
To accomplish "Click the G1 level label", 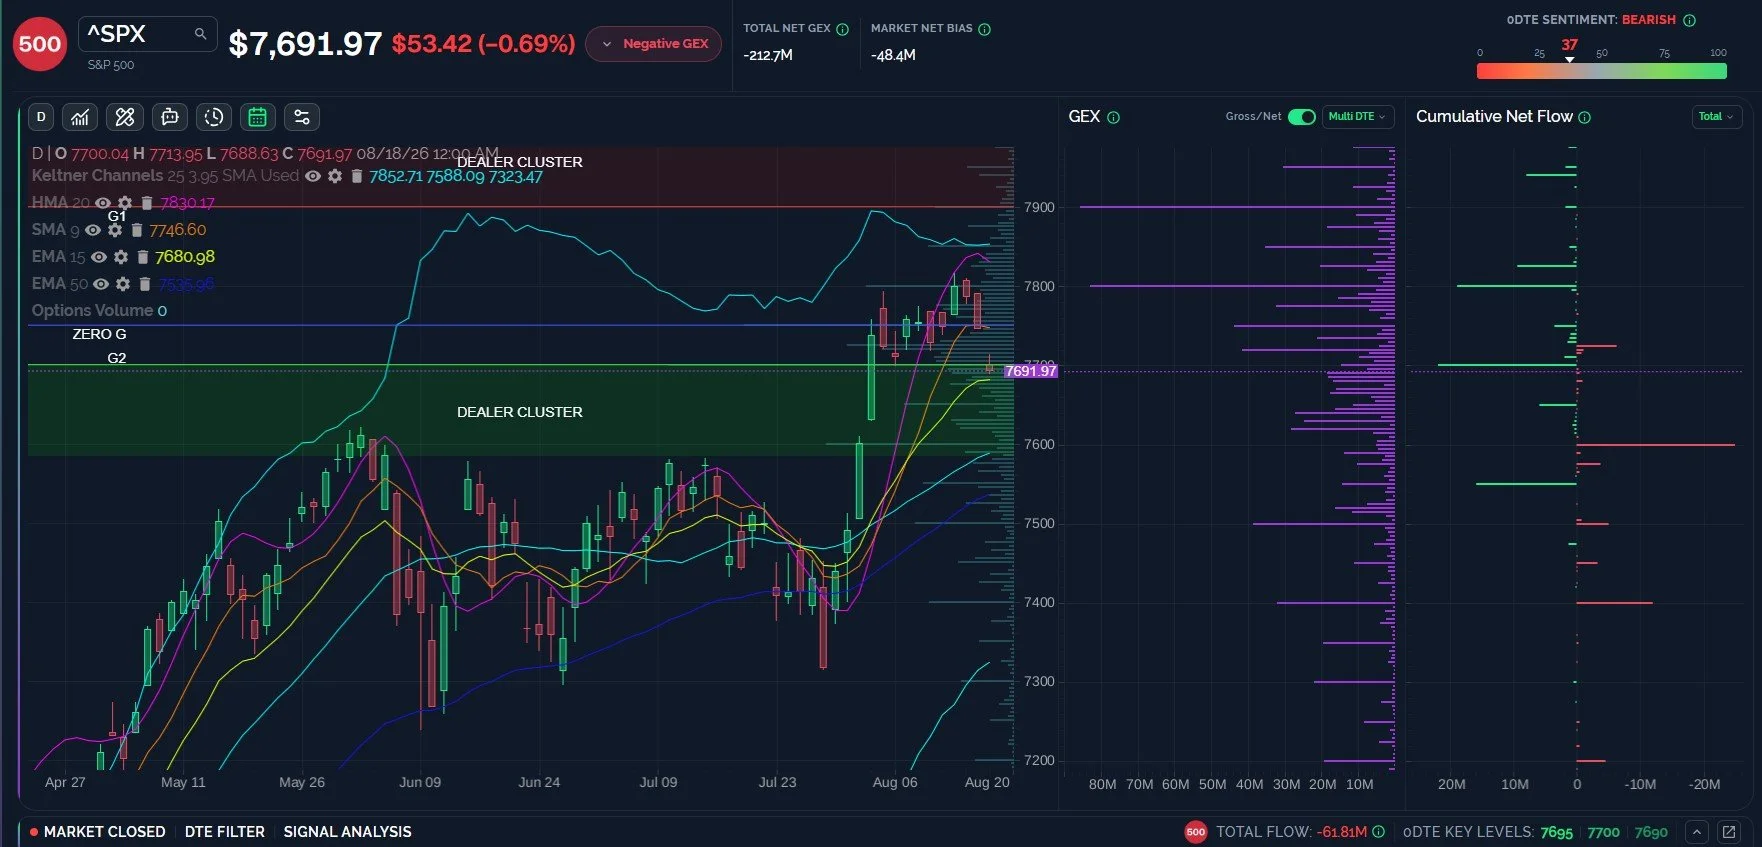I will tap(117, 216).
